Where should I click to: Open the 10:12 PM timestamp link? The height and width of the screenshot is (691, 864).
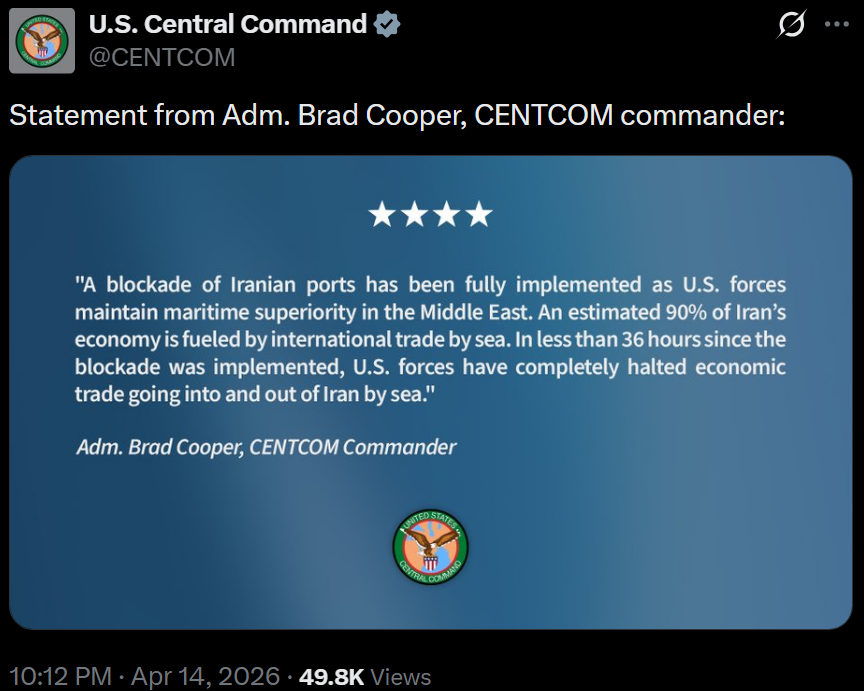tap(59, 677)
